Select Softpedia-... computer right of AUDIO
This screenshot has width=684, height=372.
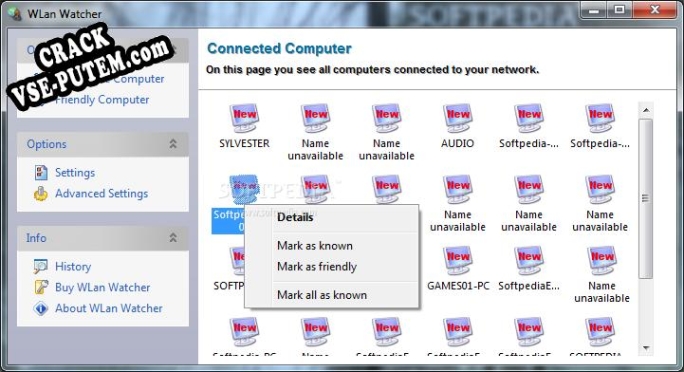coord(529,118)
